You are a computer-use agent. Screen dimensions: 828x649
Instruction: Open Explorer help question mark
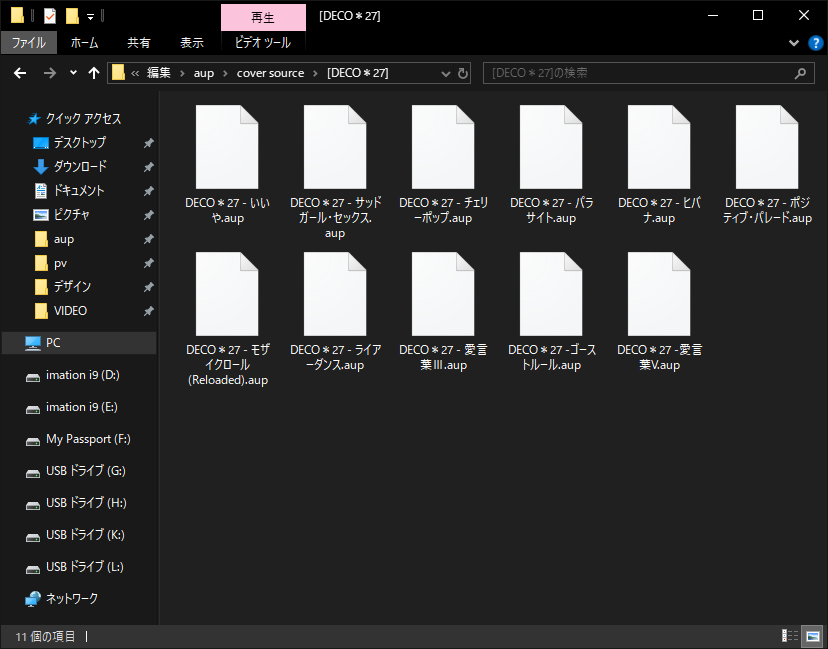(x=815, y=43)
